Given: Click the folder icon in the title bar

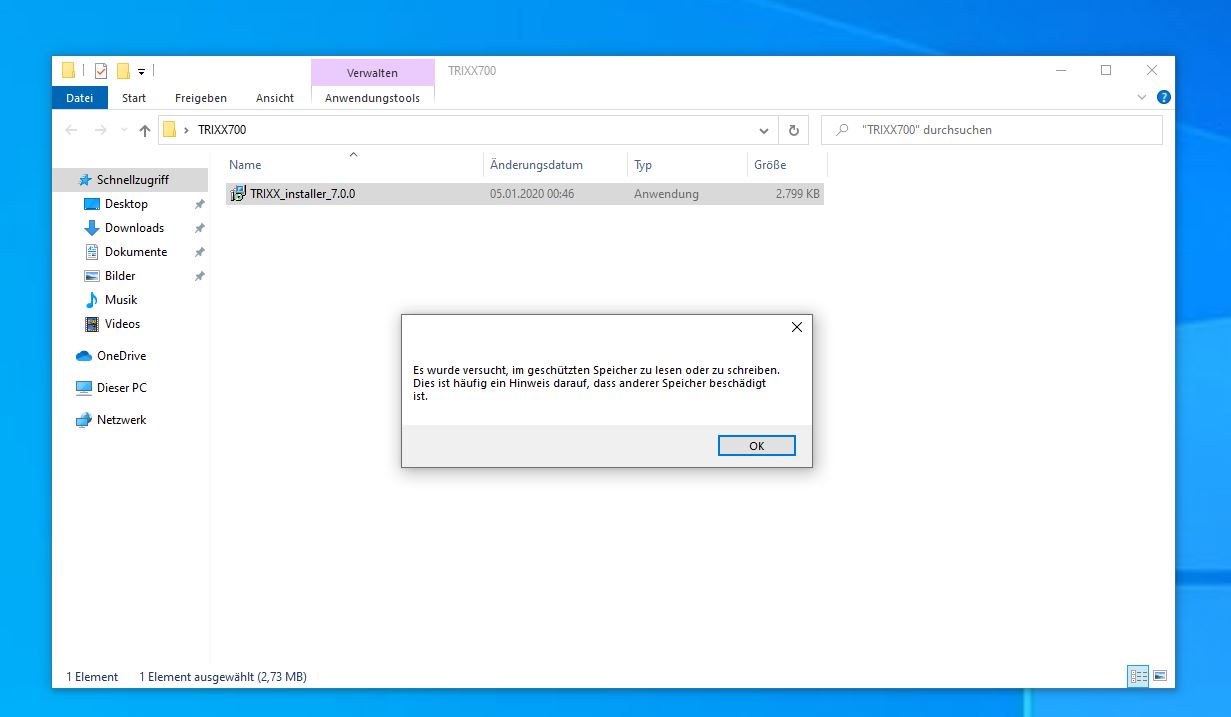Looking at the screenshot, I should 68,71.
